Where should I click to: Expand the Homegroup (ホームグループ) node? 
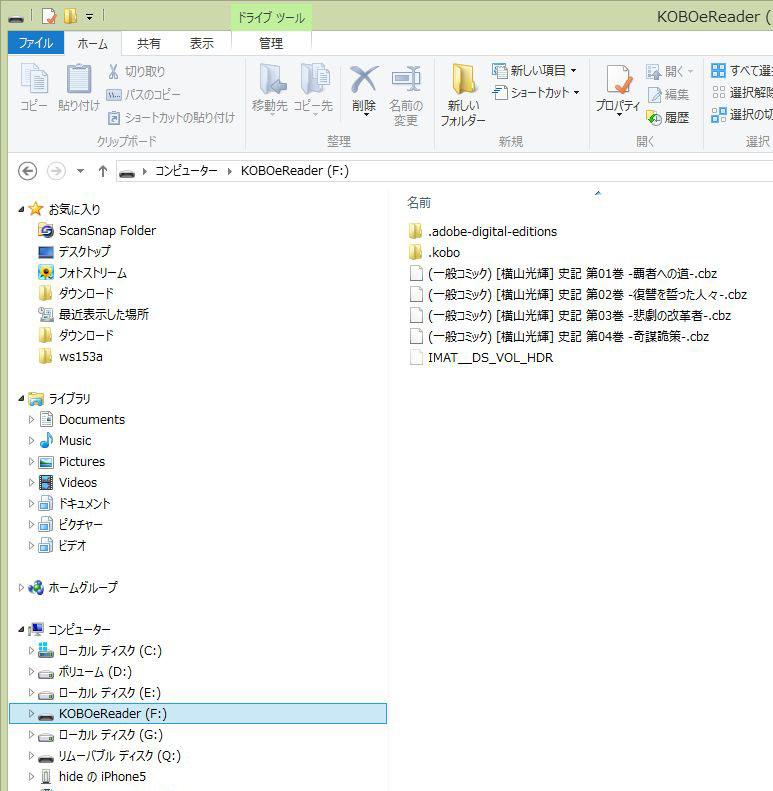pyautogui.click(x=21, y=587)
